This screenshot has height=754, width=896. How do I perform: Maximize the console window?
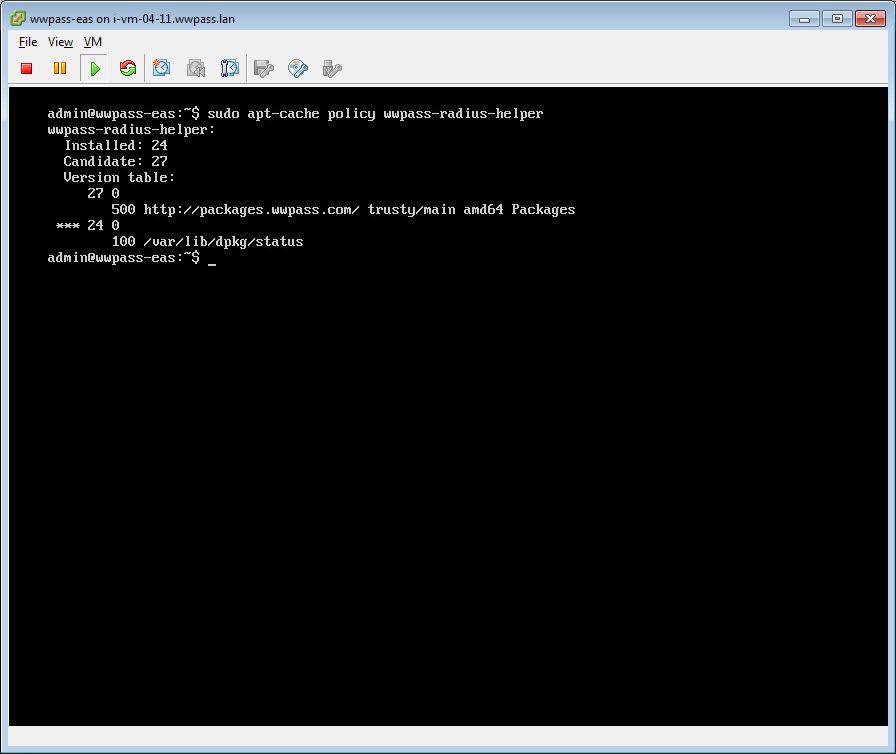coord(836,17)
